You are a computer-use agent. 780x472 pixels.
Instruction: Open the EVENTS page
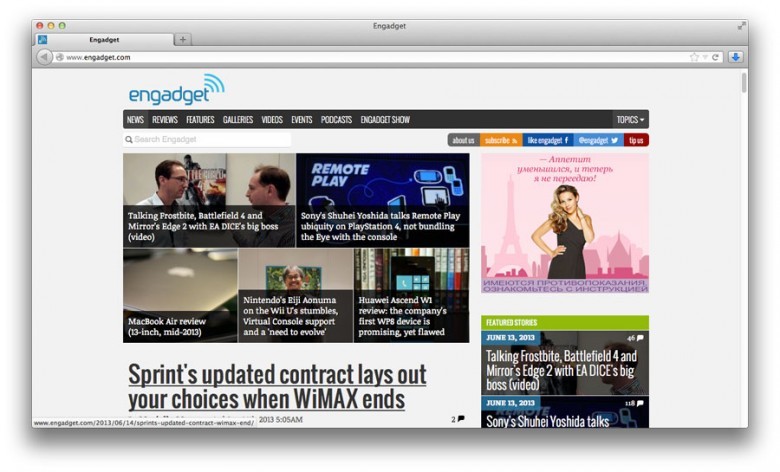pyautogui.click(x=301, y=119)
